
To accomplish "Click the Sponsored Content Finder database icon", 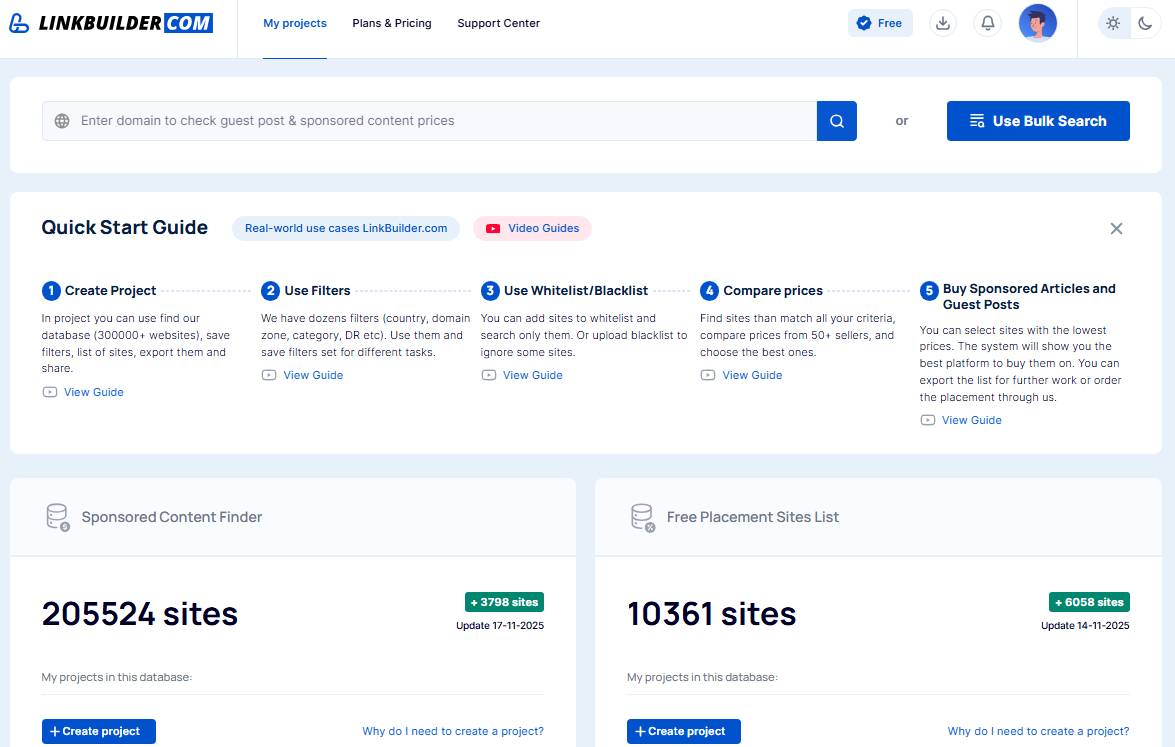I will click(57, 517).
